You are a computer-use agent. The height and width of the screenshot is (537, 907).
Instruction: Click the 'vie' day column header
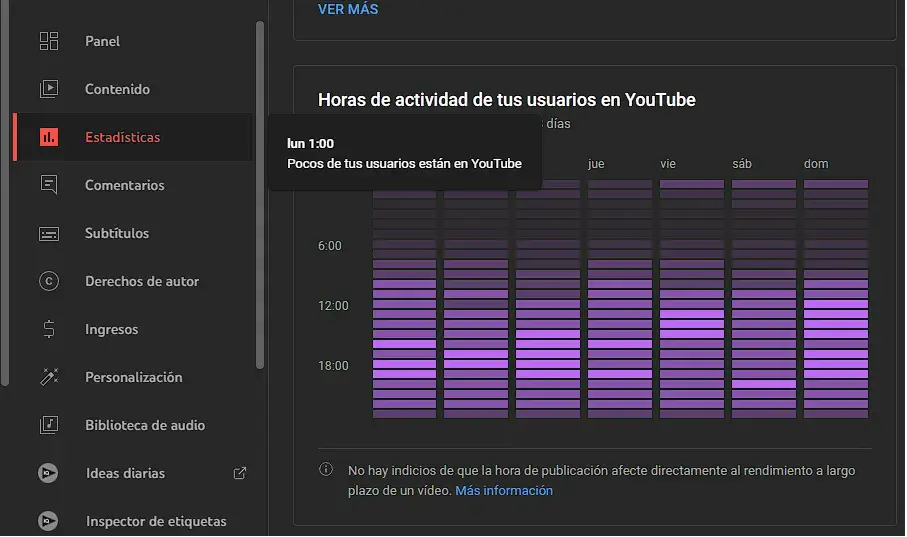click(668, 164)
